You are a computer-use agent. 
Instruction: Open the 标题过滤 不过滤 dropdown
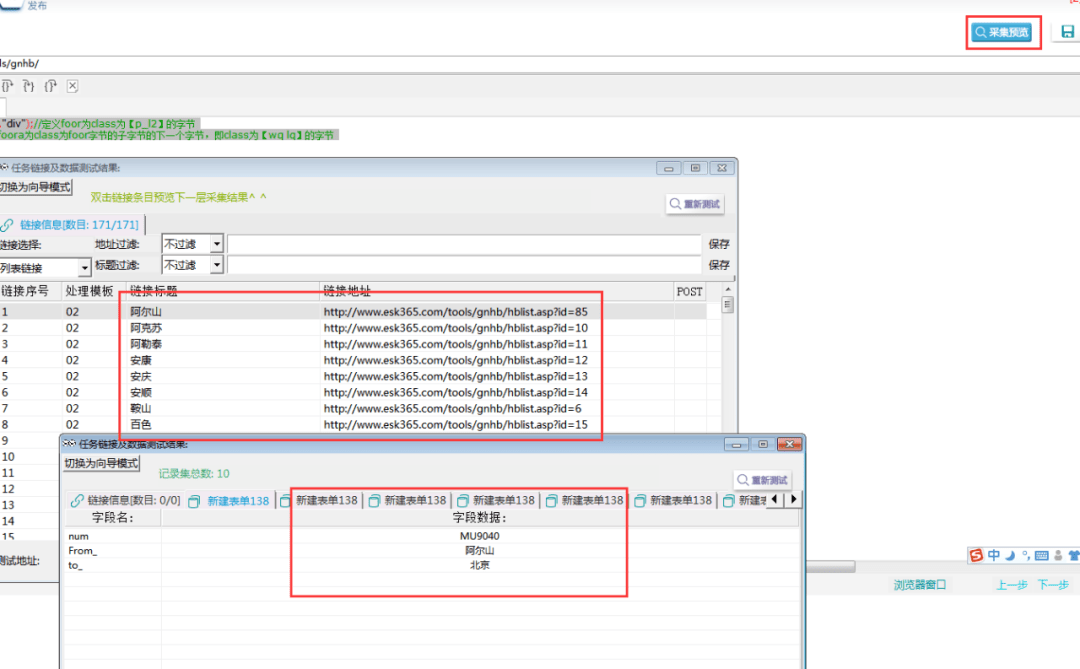pyautogui.click(x=216, y=265)
